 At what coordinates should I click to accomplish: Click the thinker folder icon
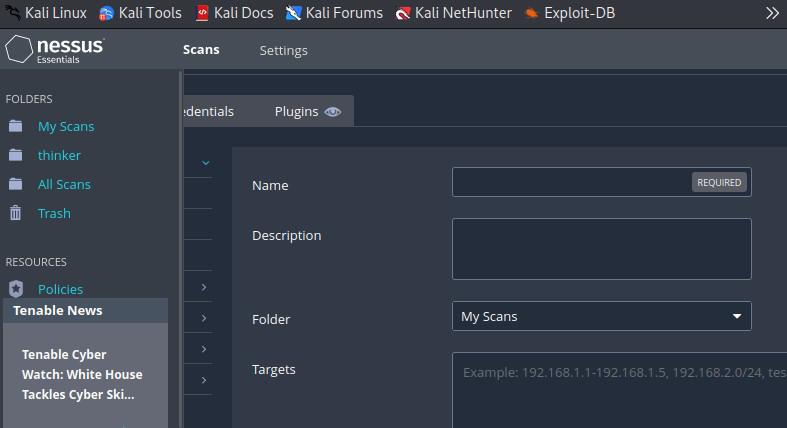click(16, 155)
